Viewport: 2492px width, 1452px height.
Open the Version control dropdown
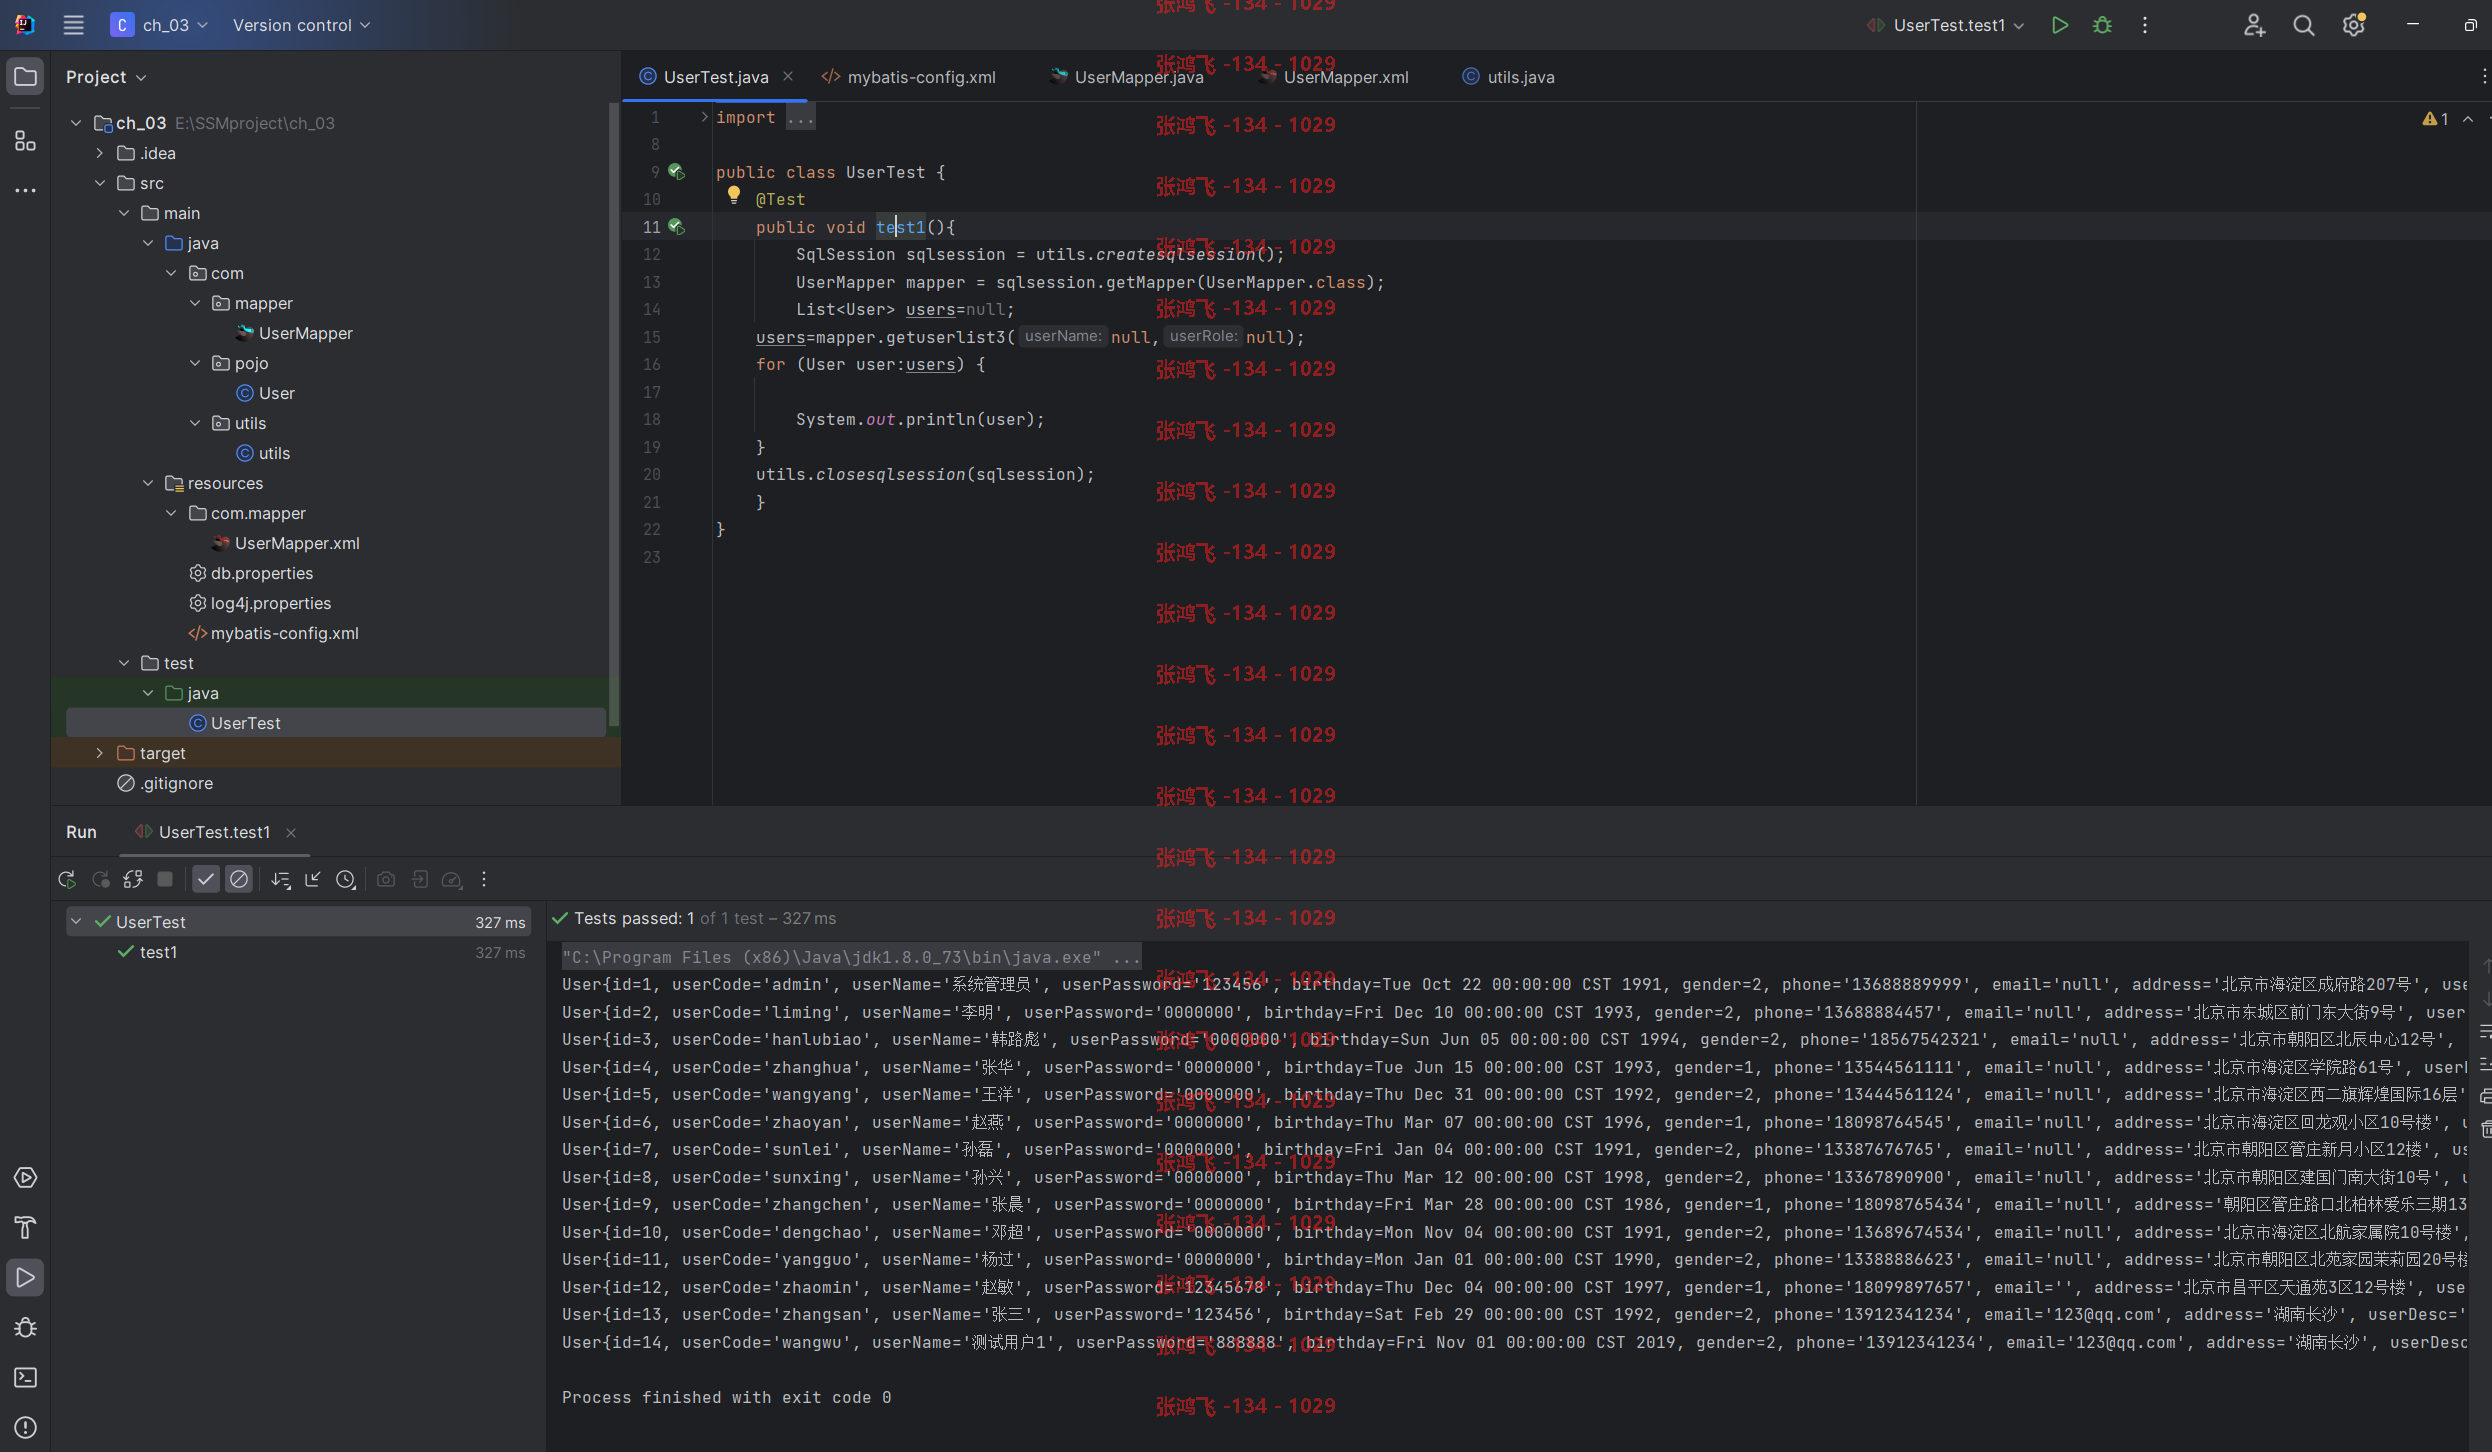pos(301,25)
